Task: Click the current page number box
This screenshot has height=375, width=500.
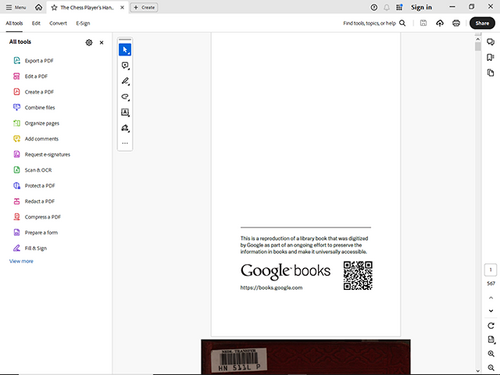Action: click(490, 270)
